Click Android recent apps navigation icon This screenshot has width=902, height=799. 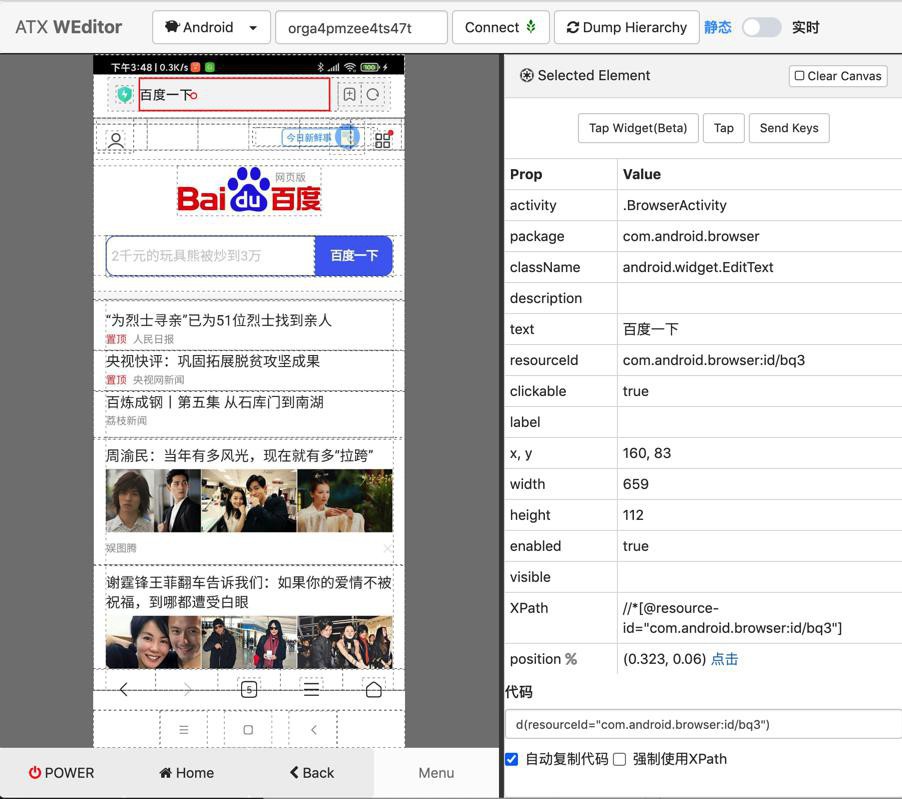pyautogui.click(x=184, y=729)
